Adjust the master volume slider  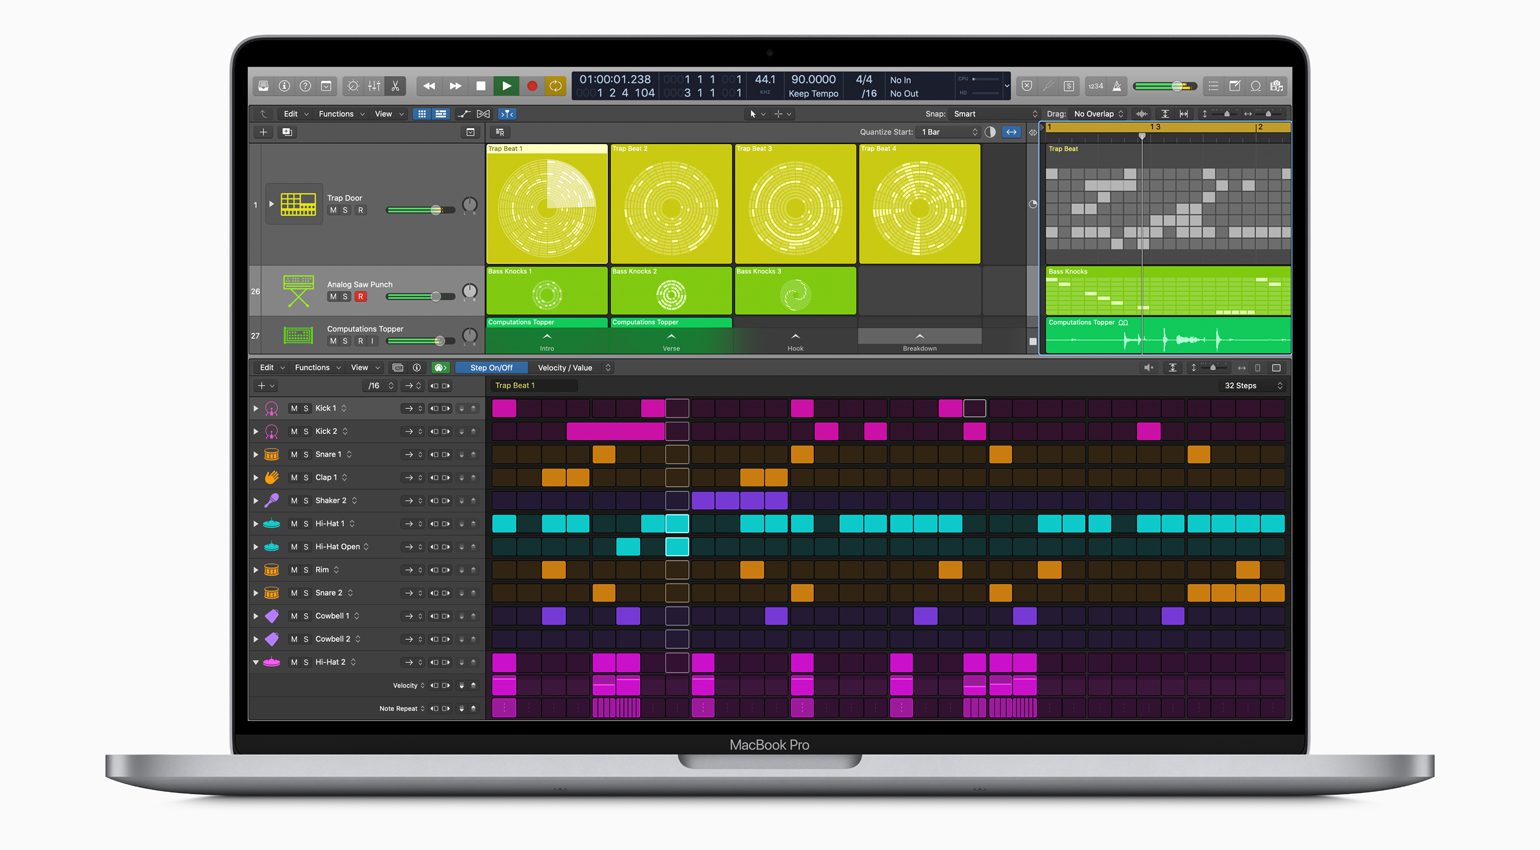point(1165,86)
